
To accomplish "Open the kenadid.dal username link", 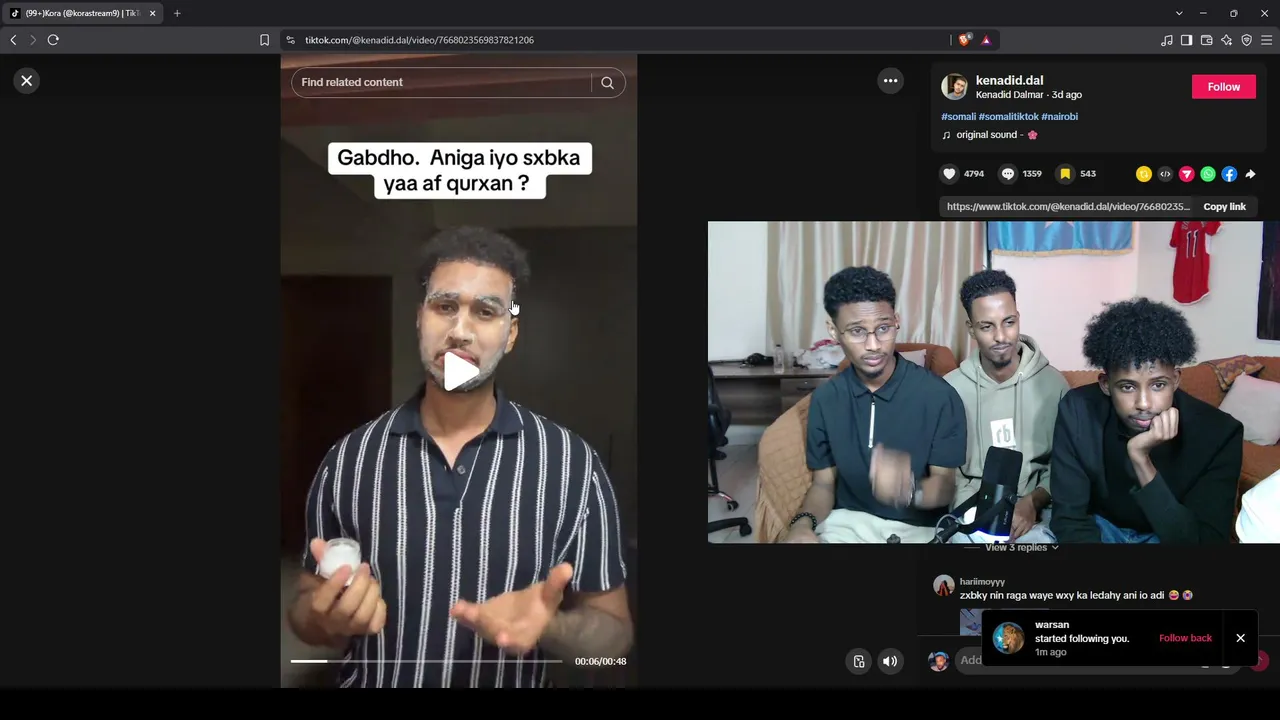I will pos(1009,80).
